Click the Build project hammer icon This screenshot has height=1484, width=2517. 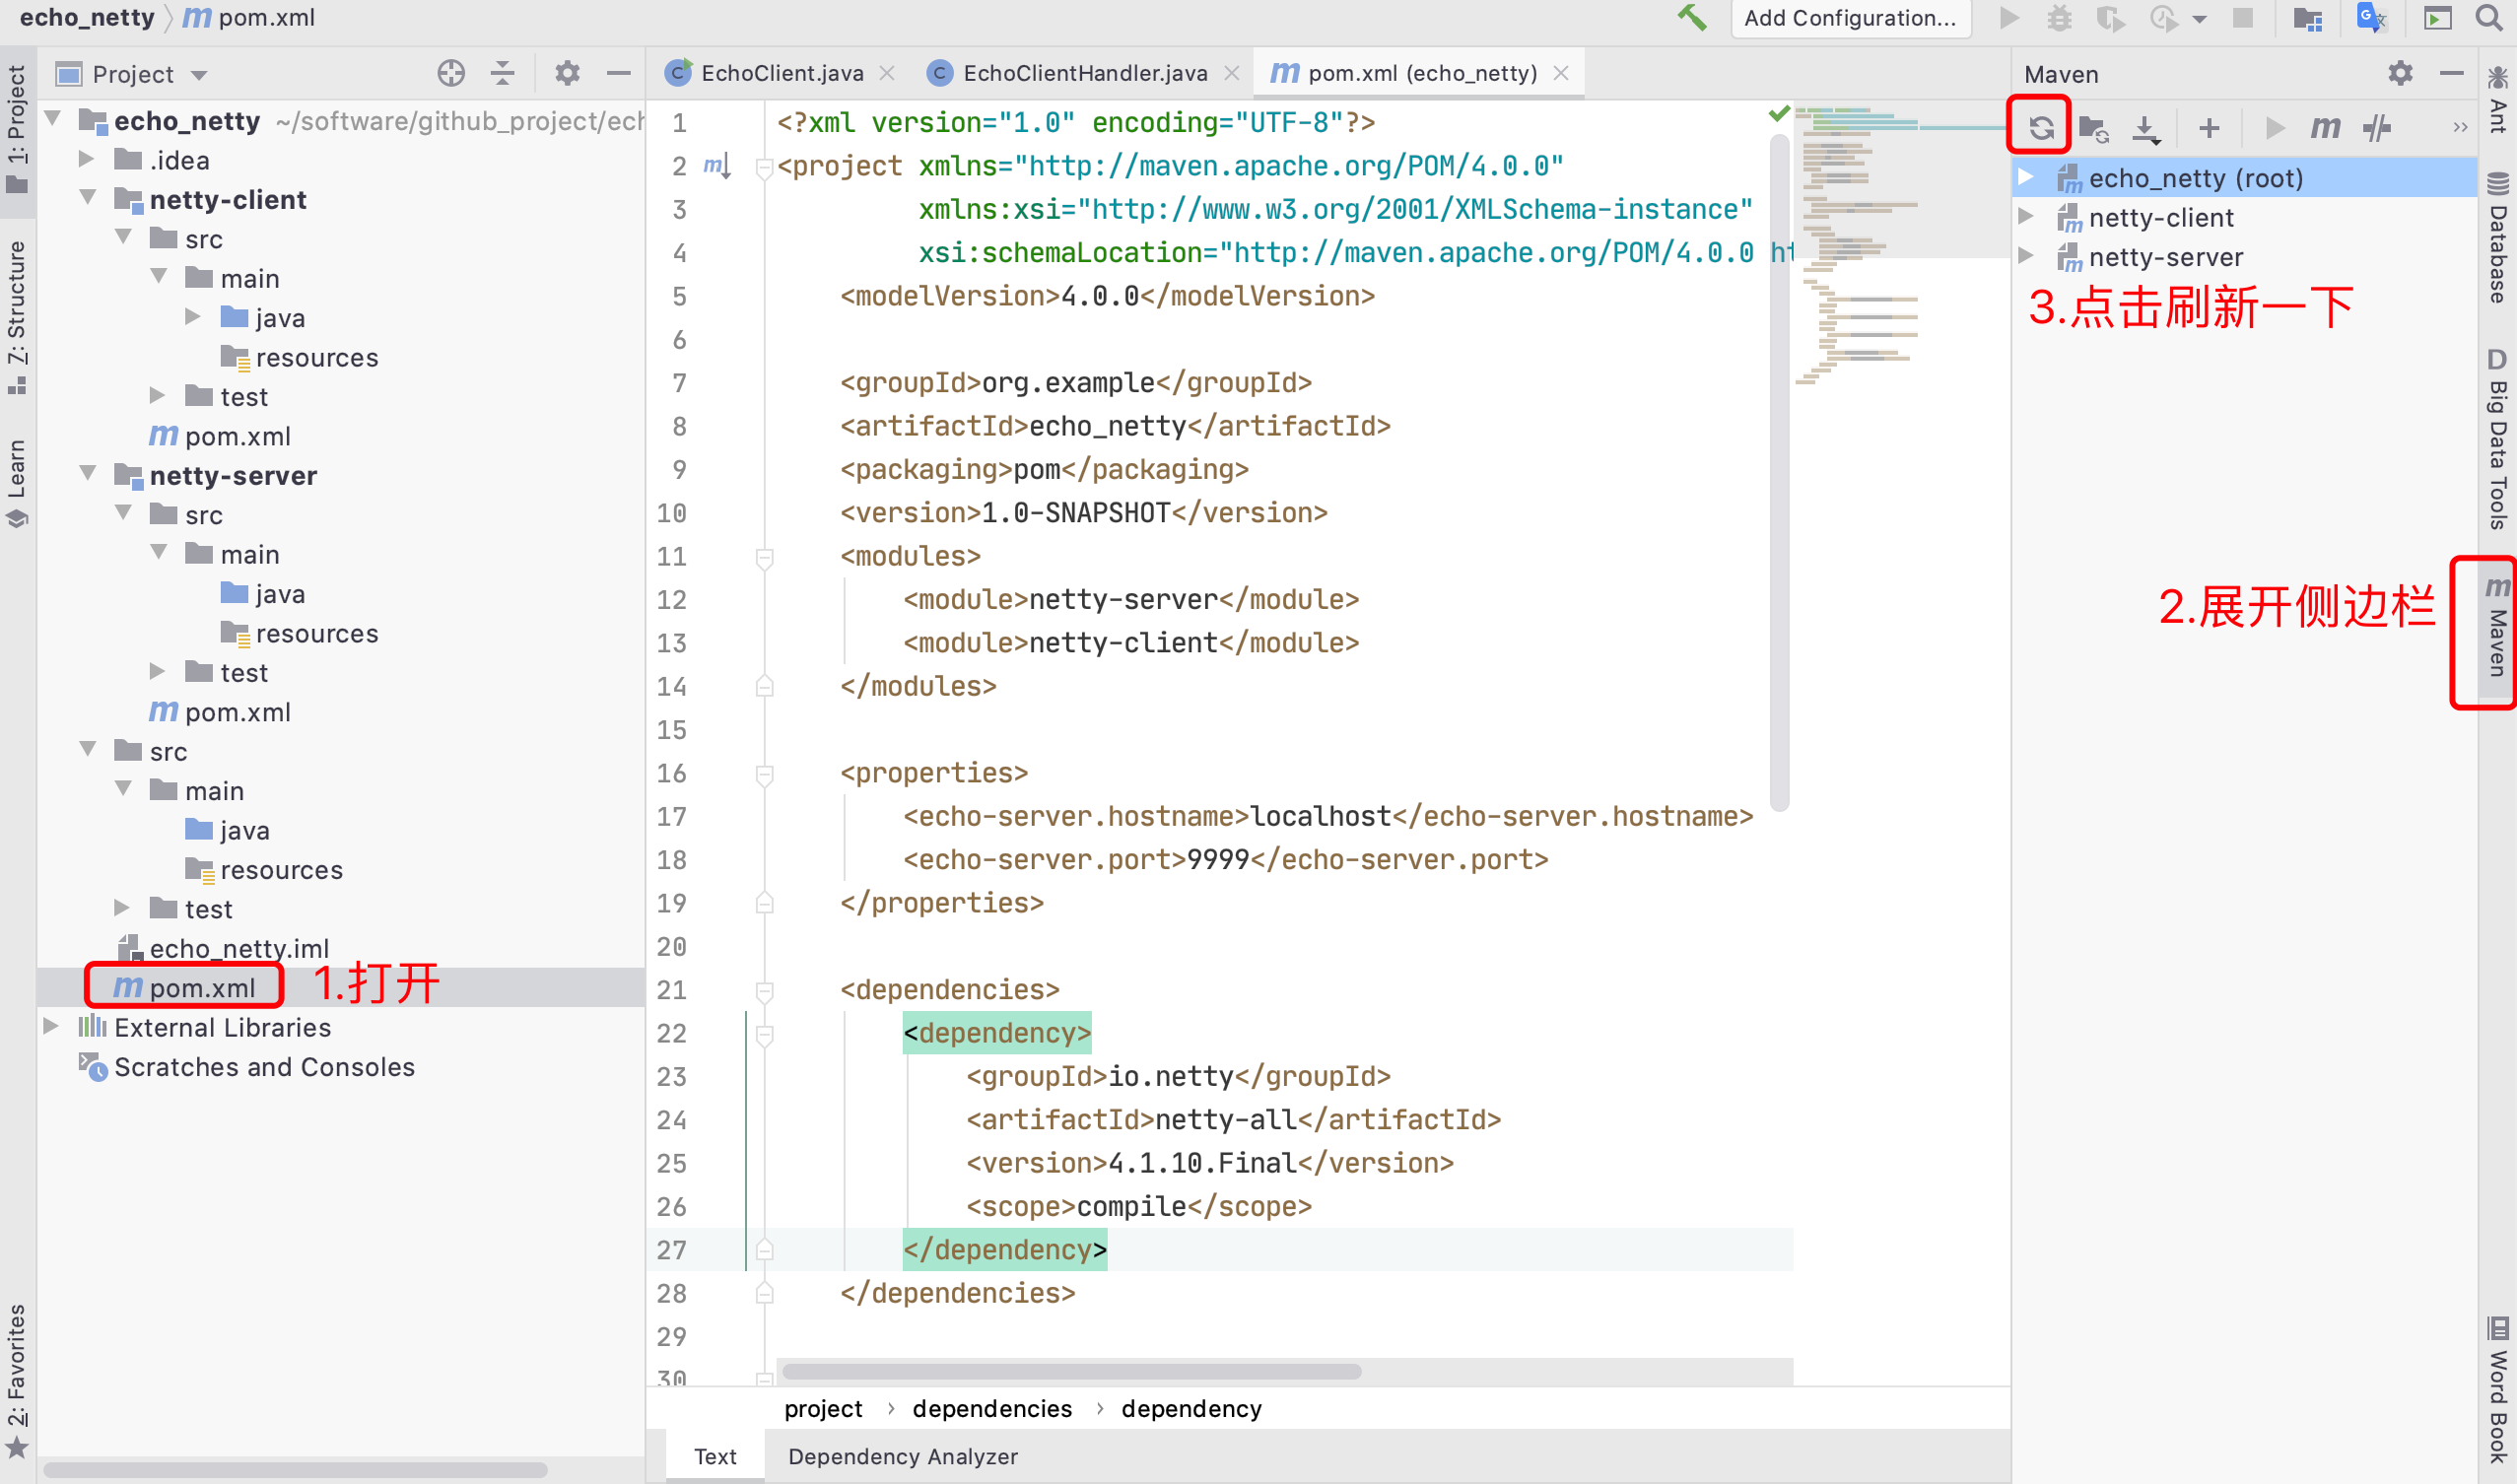tap(1692, 17)
